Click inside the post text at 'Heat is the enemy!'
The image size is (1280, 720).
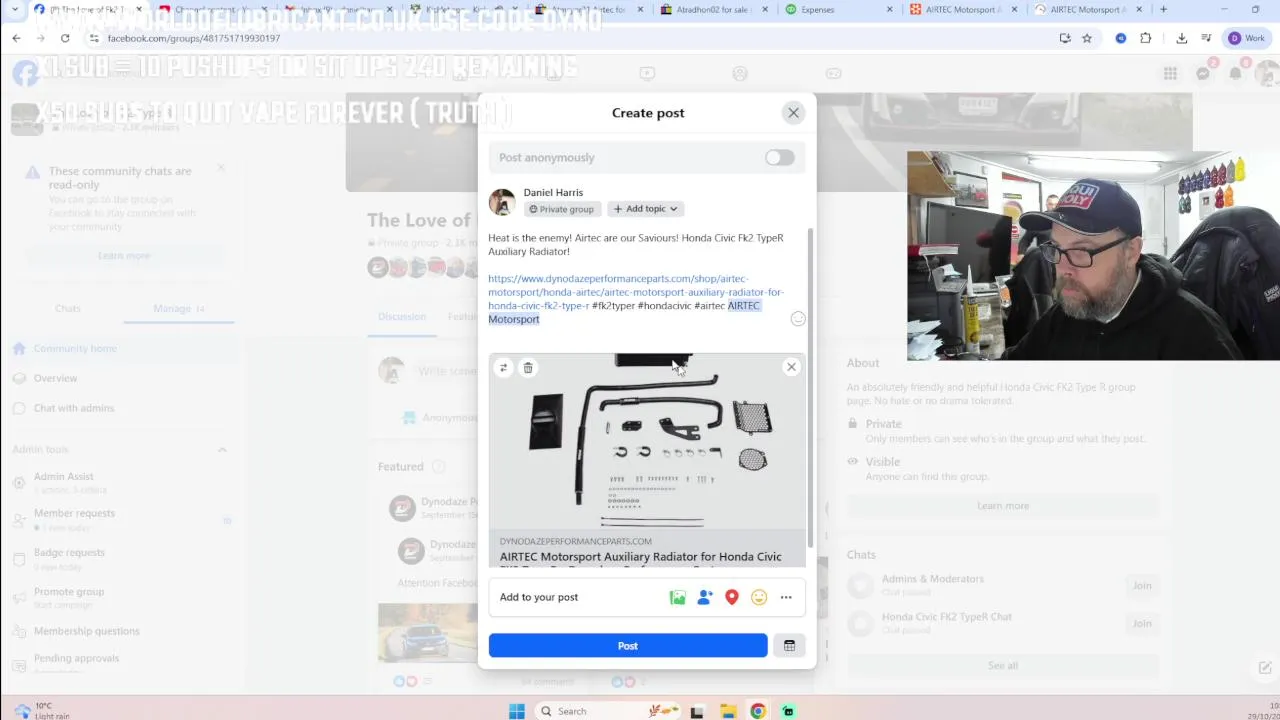click(529, 238)
